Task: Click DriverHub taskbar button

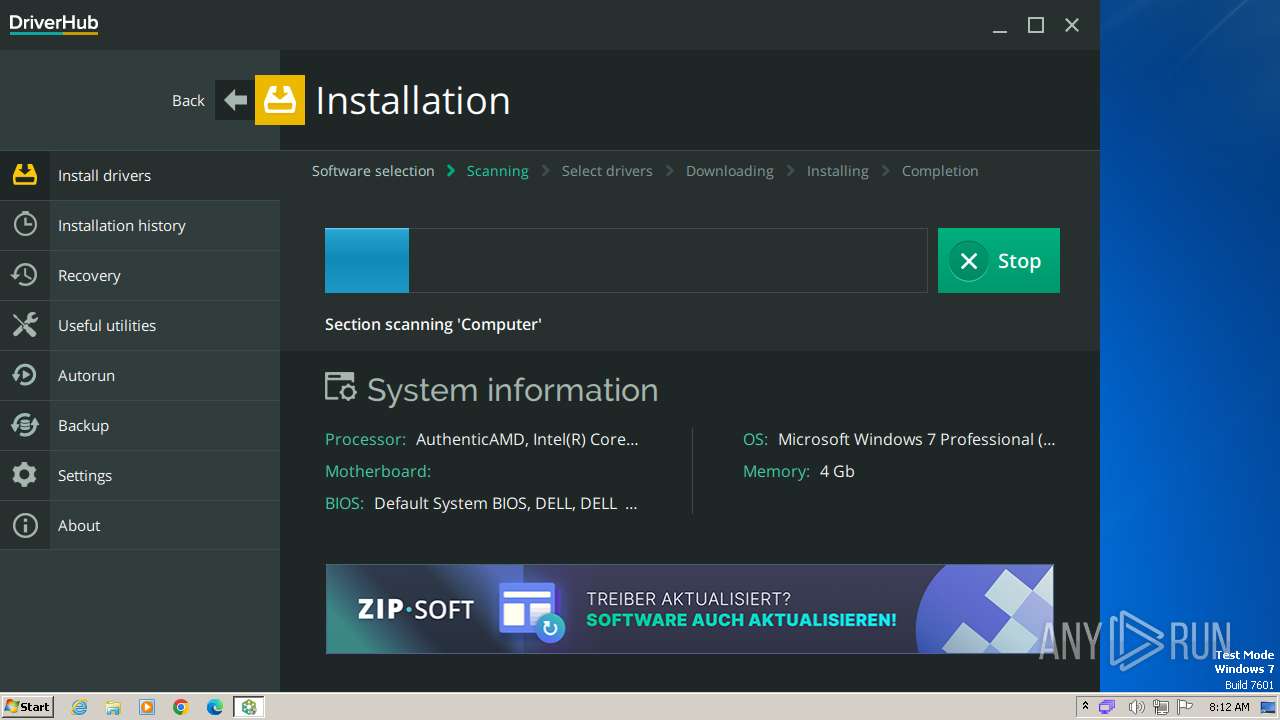Action: [249, 707]
